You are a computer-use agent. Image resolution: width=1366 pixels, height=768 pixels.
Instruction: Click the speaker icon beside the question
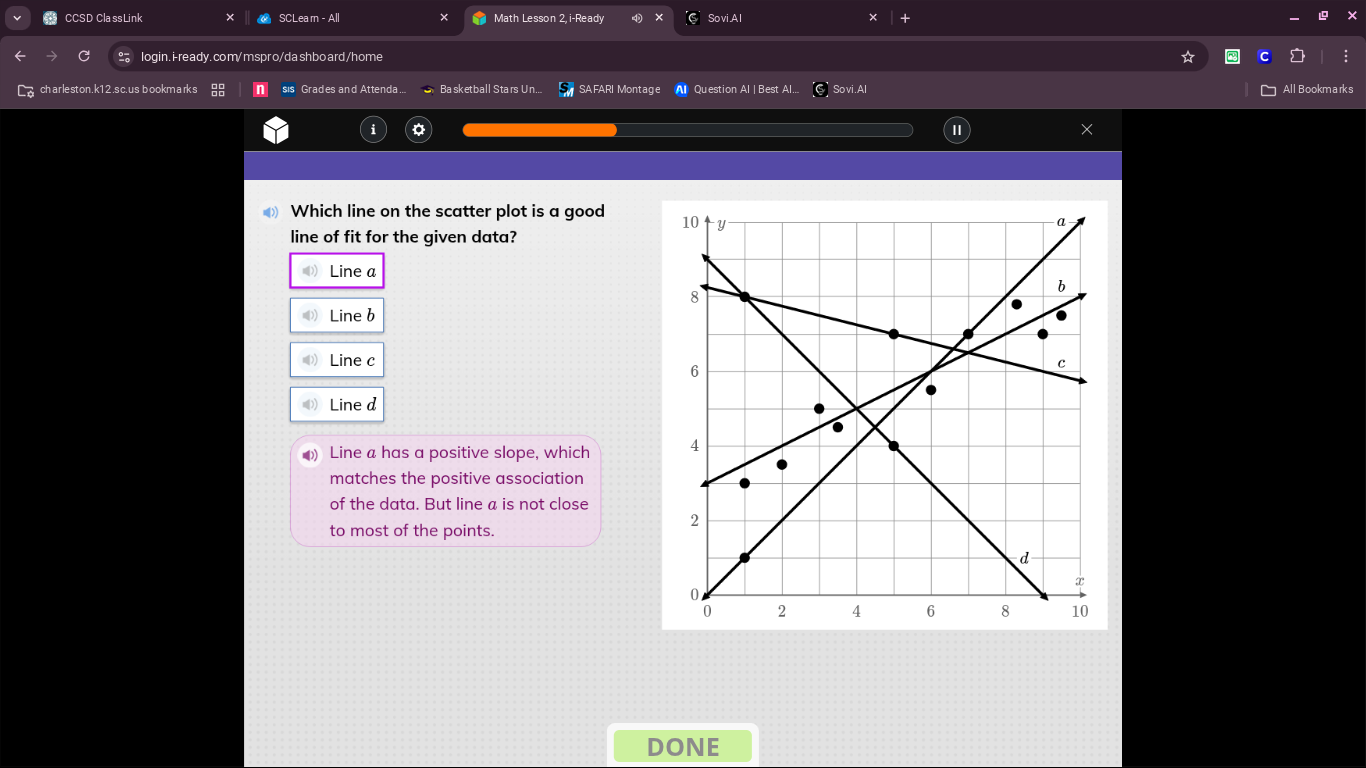[x=270, y=212]
